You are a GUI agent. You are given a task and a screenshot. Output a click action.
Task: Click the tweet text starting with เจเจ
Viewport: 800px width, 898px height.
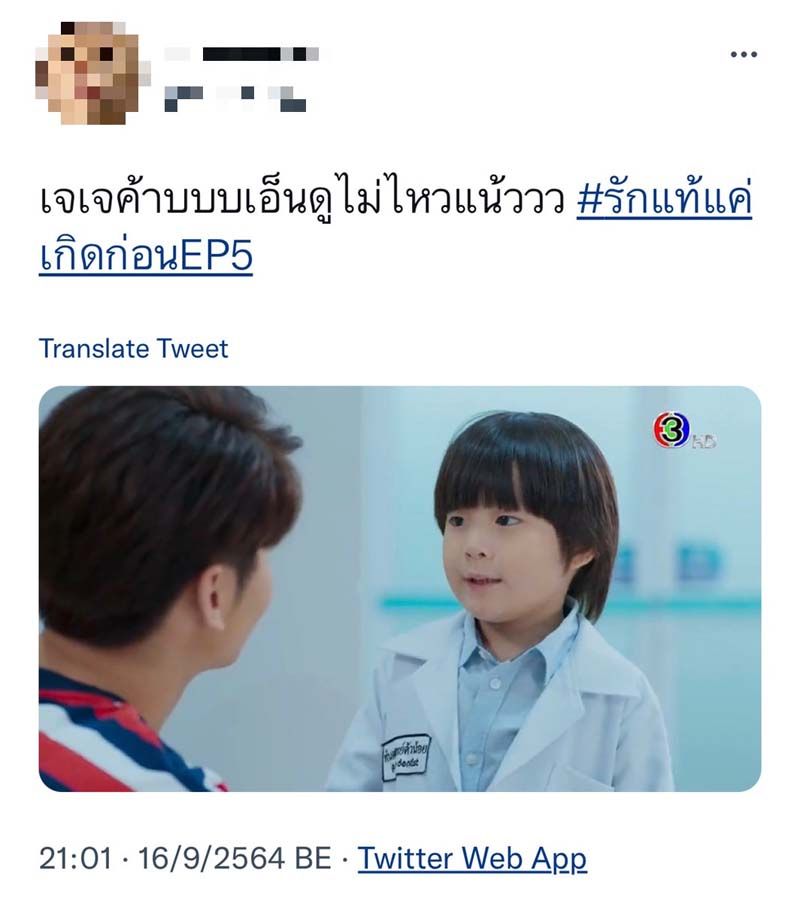(x=302, y=200)
